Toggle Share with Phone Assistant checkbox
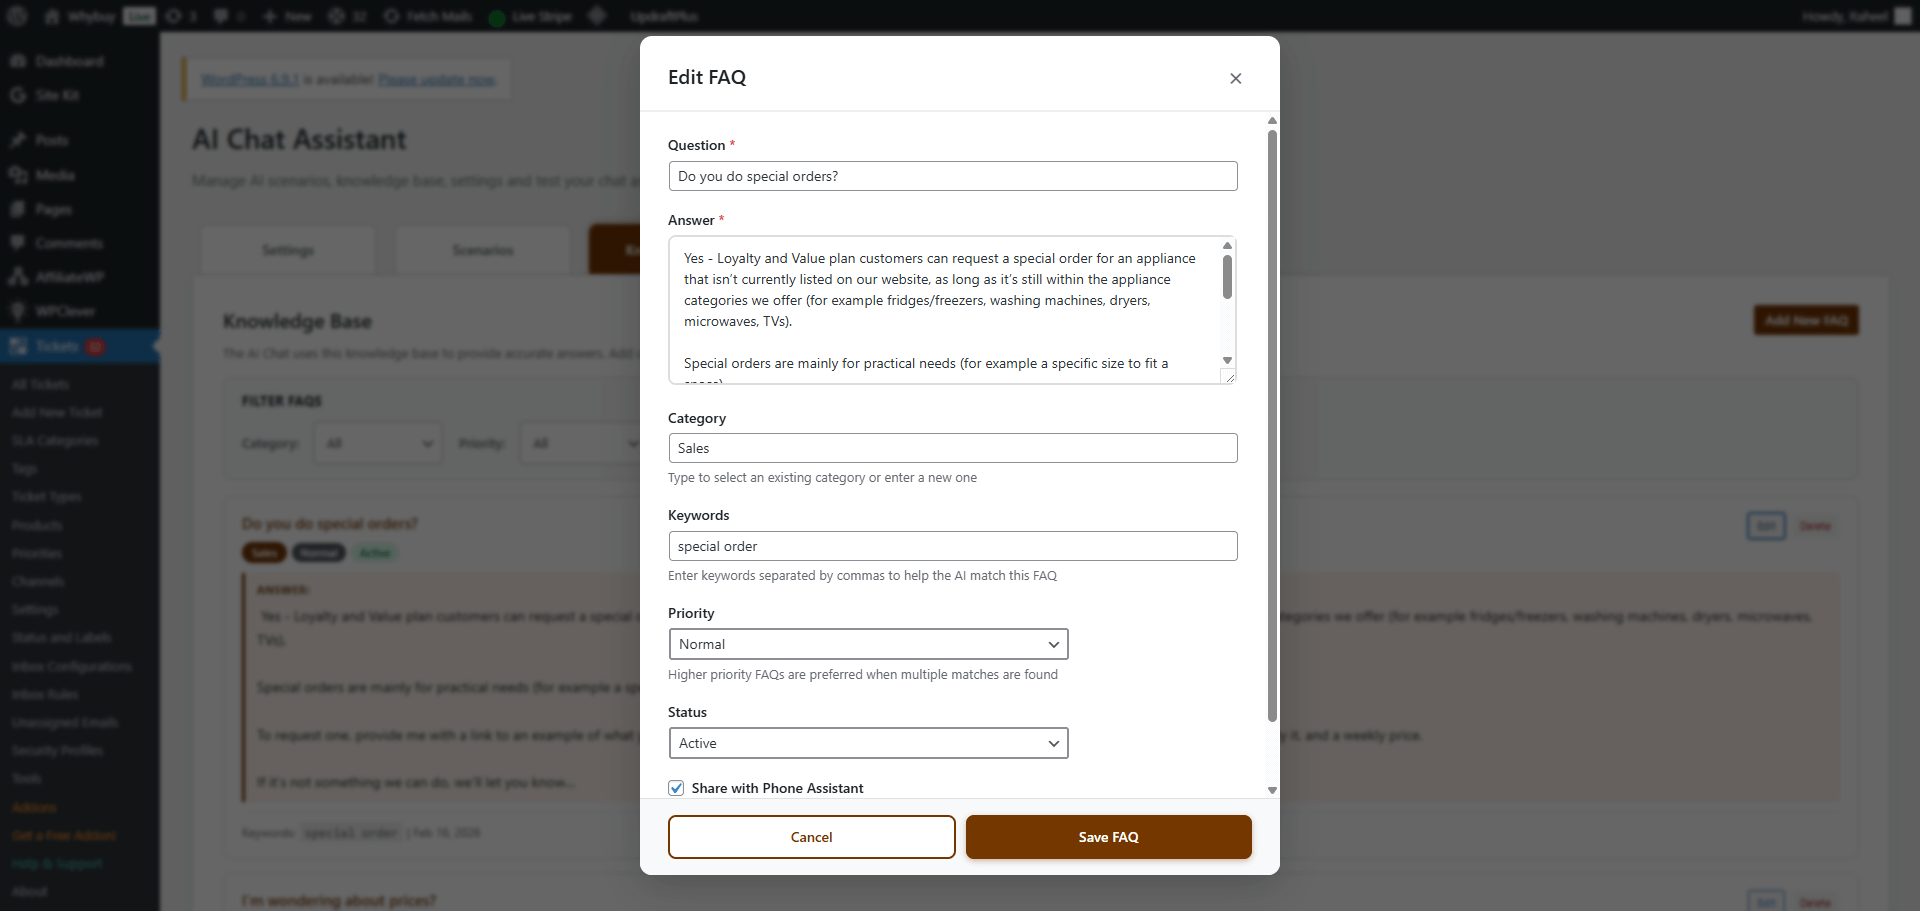The image size is (1920, 911). (x=677, y=788)
